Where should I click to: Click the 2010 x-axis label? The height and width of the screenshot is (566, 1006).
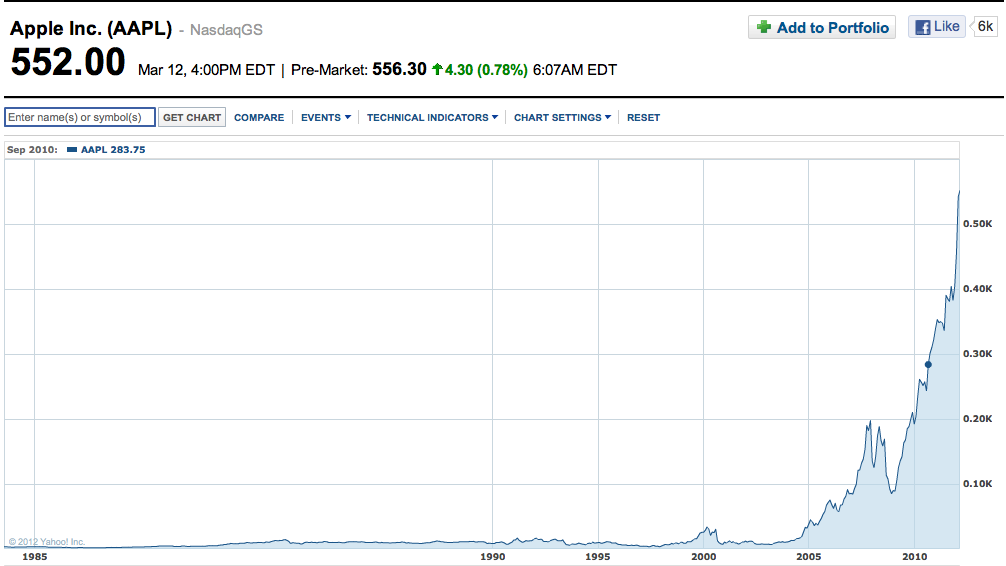(914, 556)
